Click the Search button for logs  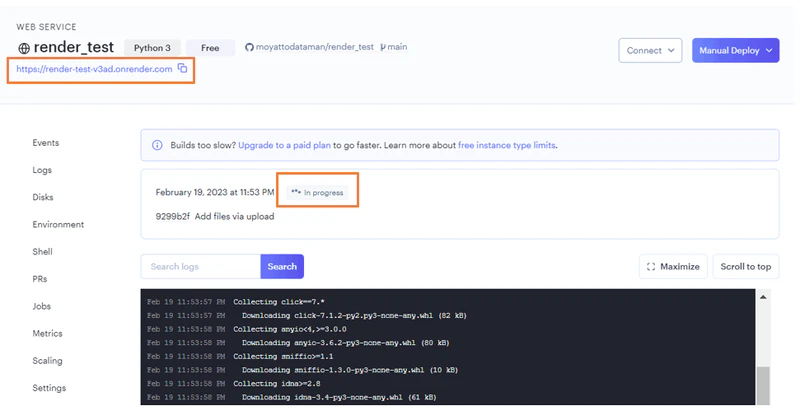click(x=282, y=266)
